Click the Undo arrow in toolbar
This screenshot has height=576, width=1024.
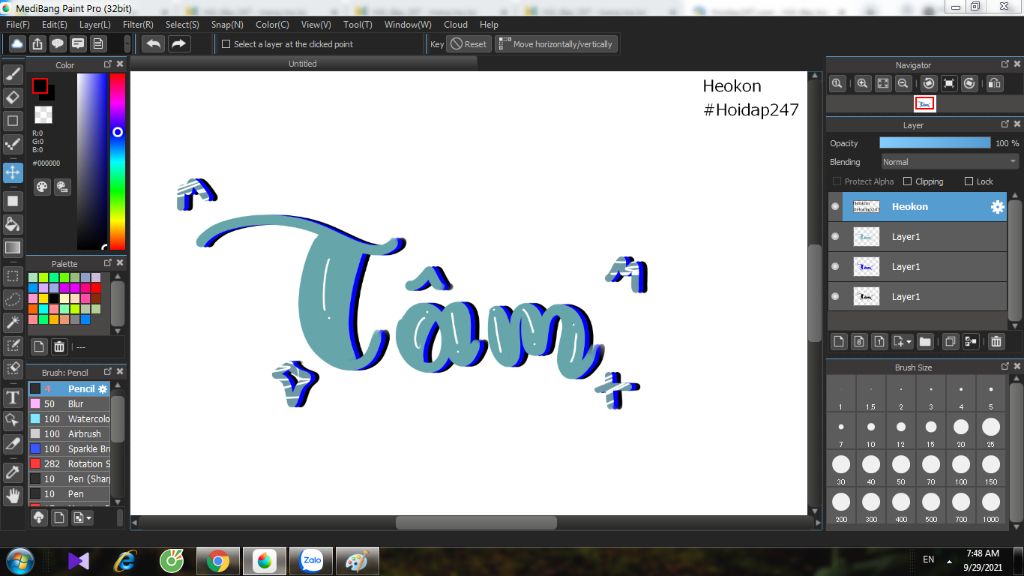coord(153,44)
